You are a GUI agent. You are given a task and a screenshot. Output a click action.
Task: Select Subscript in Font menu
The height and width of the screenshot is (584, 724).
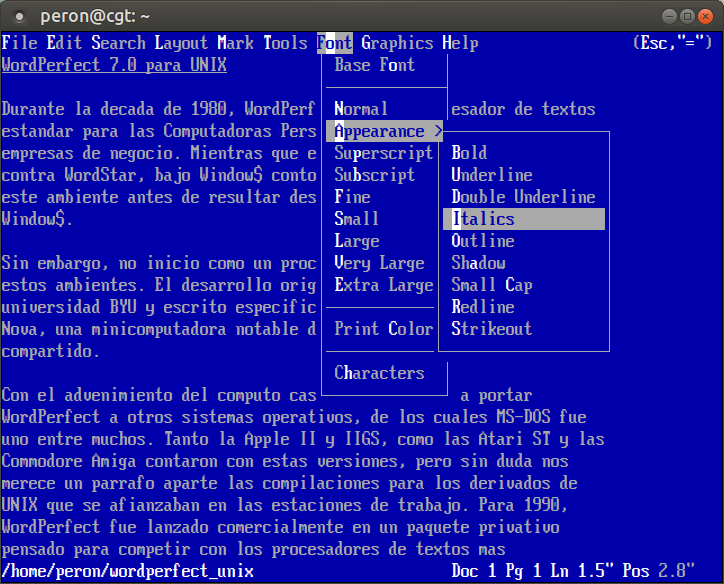(374, 175)
